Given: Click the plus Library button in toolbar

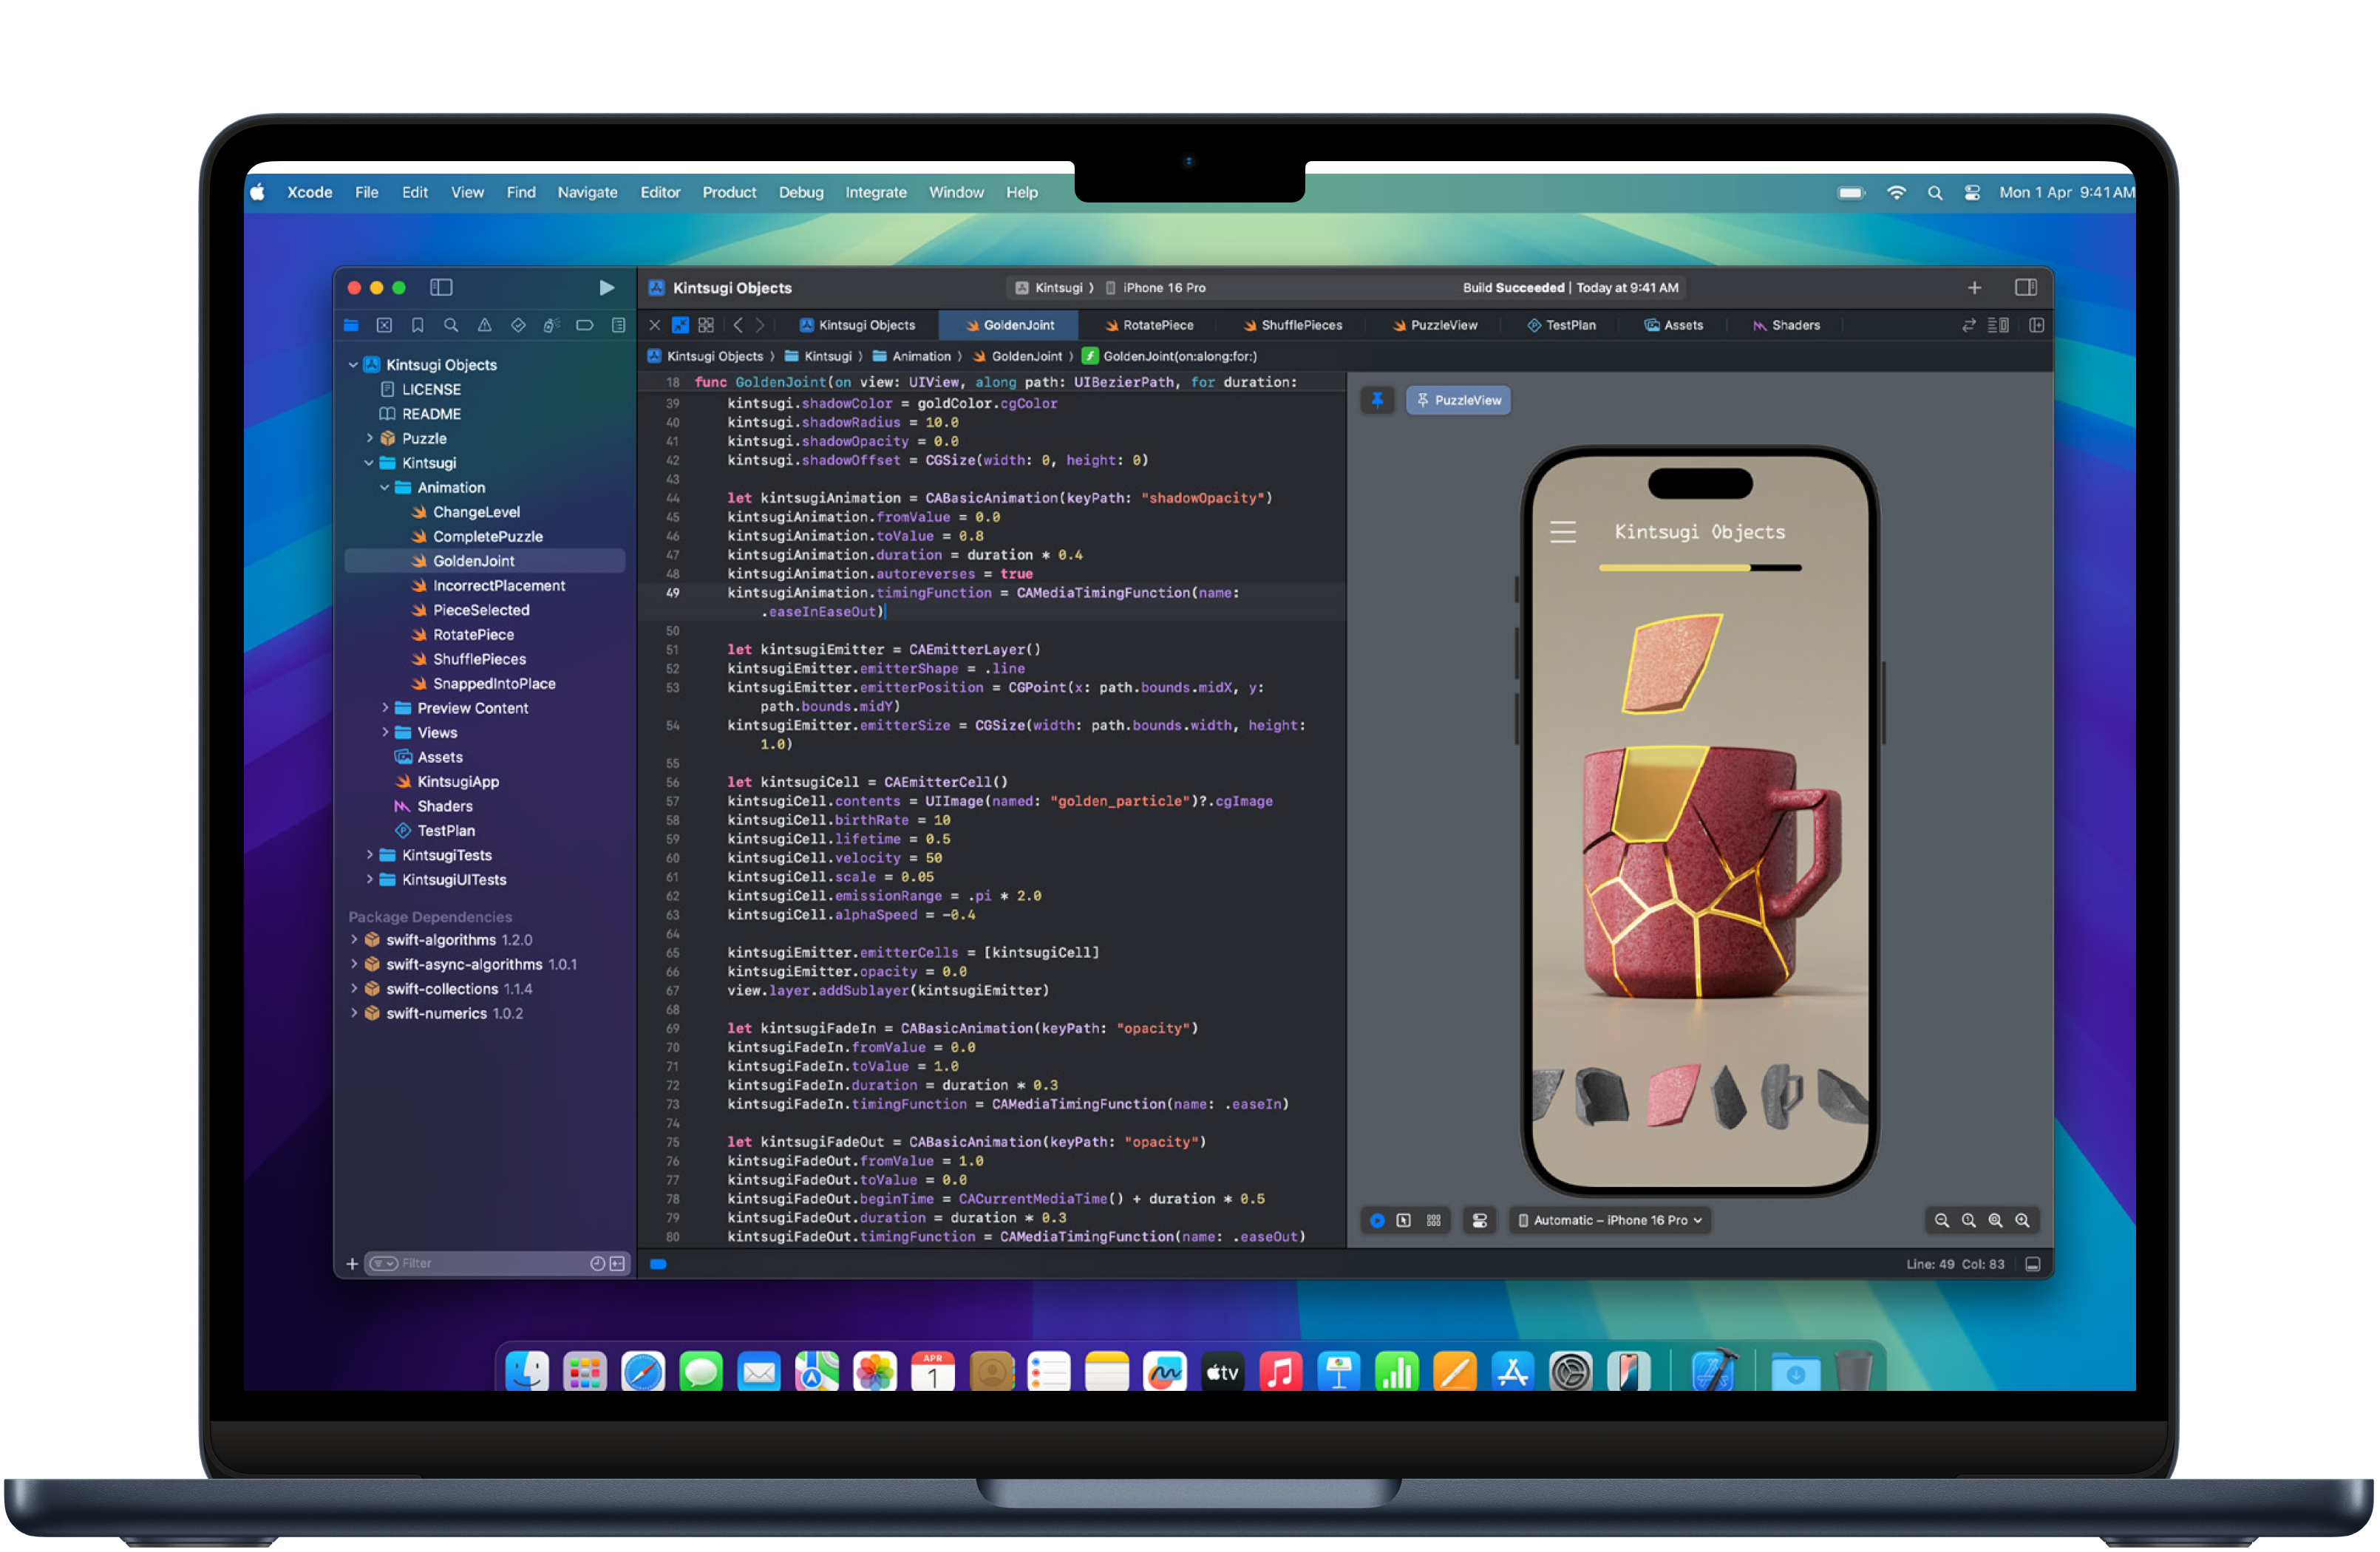Looking at the screenshot, I should click(x=1974, y=288).
